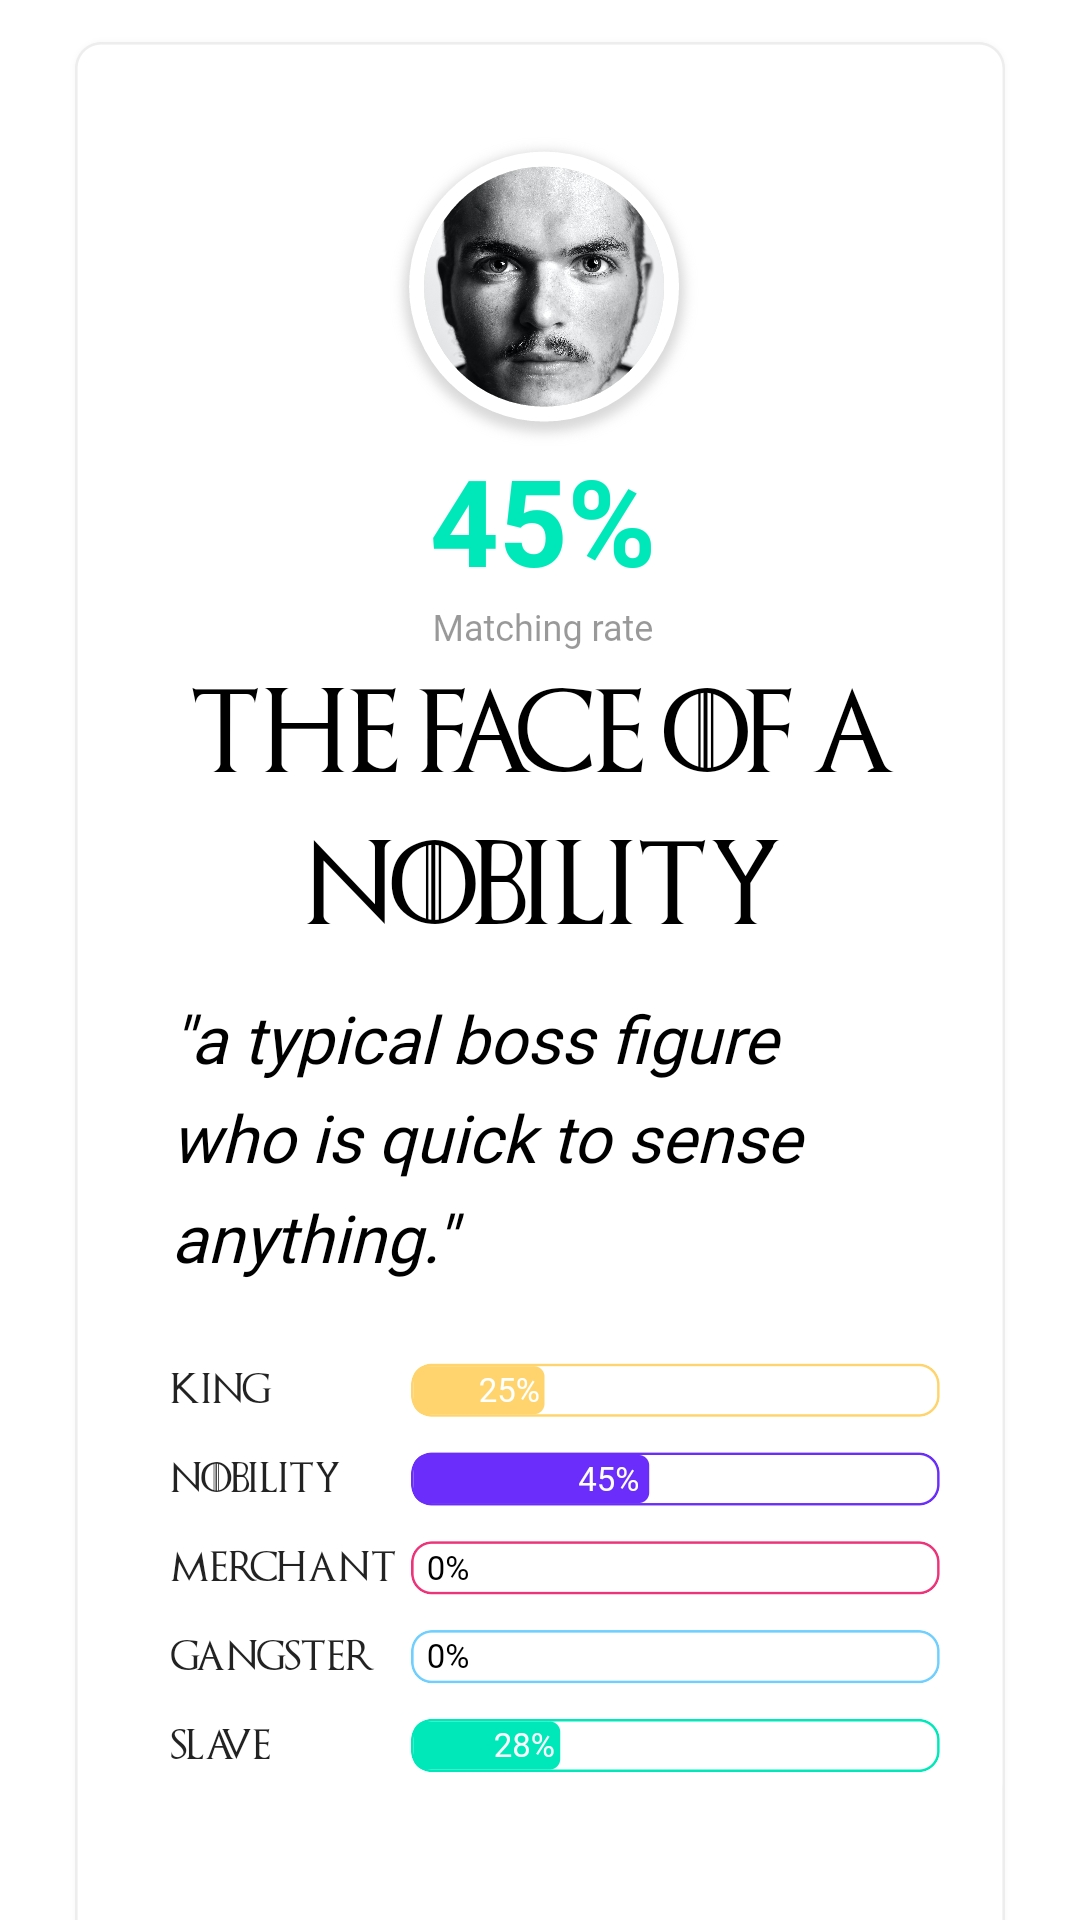Screen dimensions: 1080x1920
Task: Click the yellow KING progress bar
Action: tap(675, 1390)
